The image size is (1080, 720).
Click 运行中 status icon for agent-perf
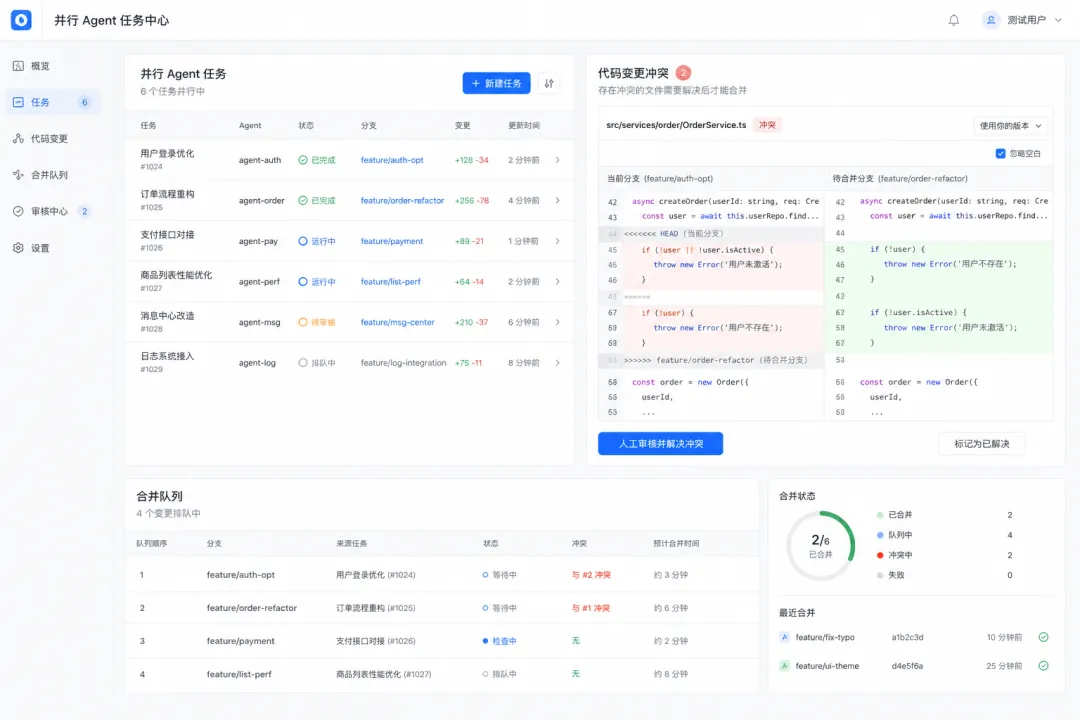pyautogui.click(x=302, y=282)
